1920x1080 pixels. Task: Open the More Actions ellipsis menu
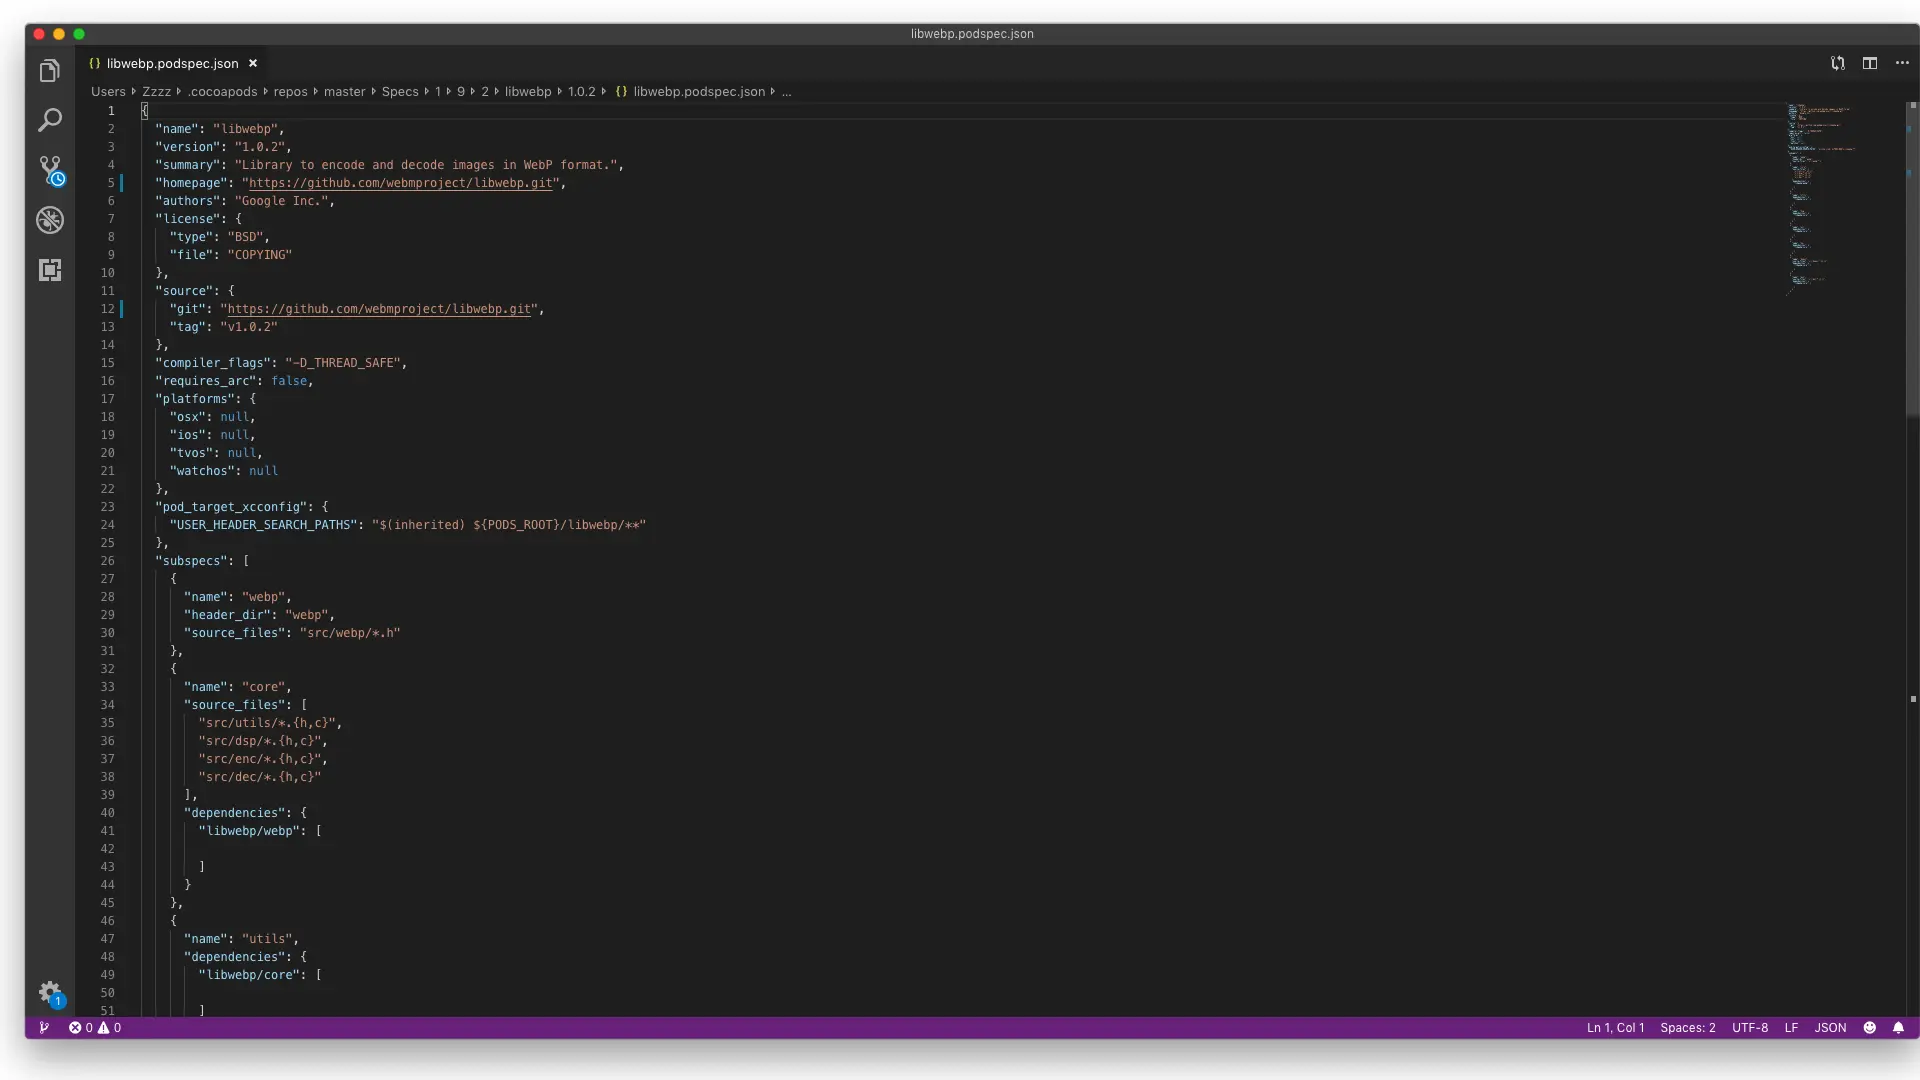coord(1902,63)
